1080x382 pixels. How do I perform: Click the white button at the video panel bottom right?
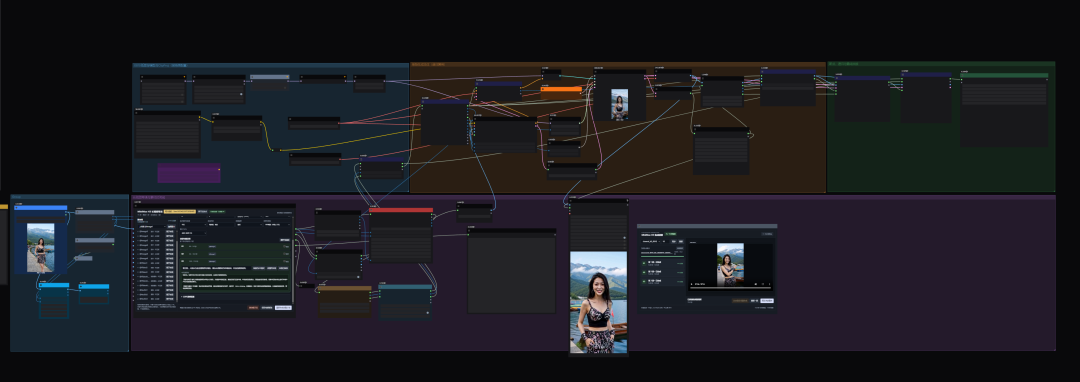click(x=767, y=301)
